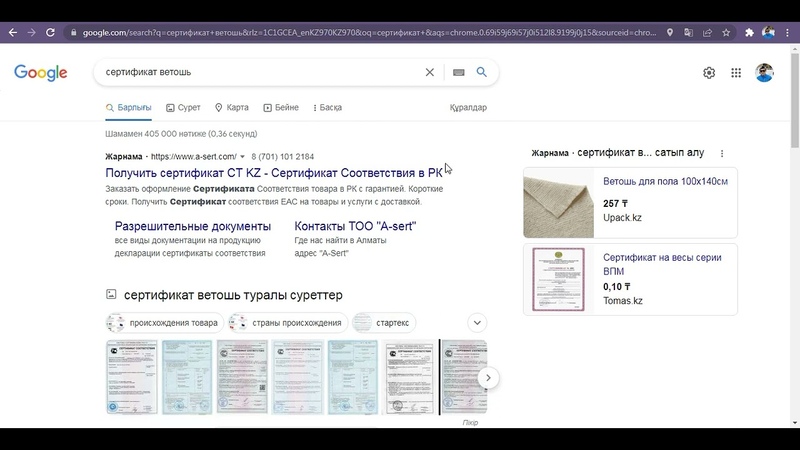This screenshot has width=800, height=450.
Task: Switch to the Бейне tab
Action: 281,108
